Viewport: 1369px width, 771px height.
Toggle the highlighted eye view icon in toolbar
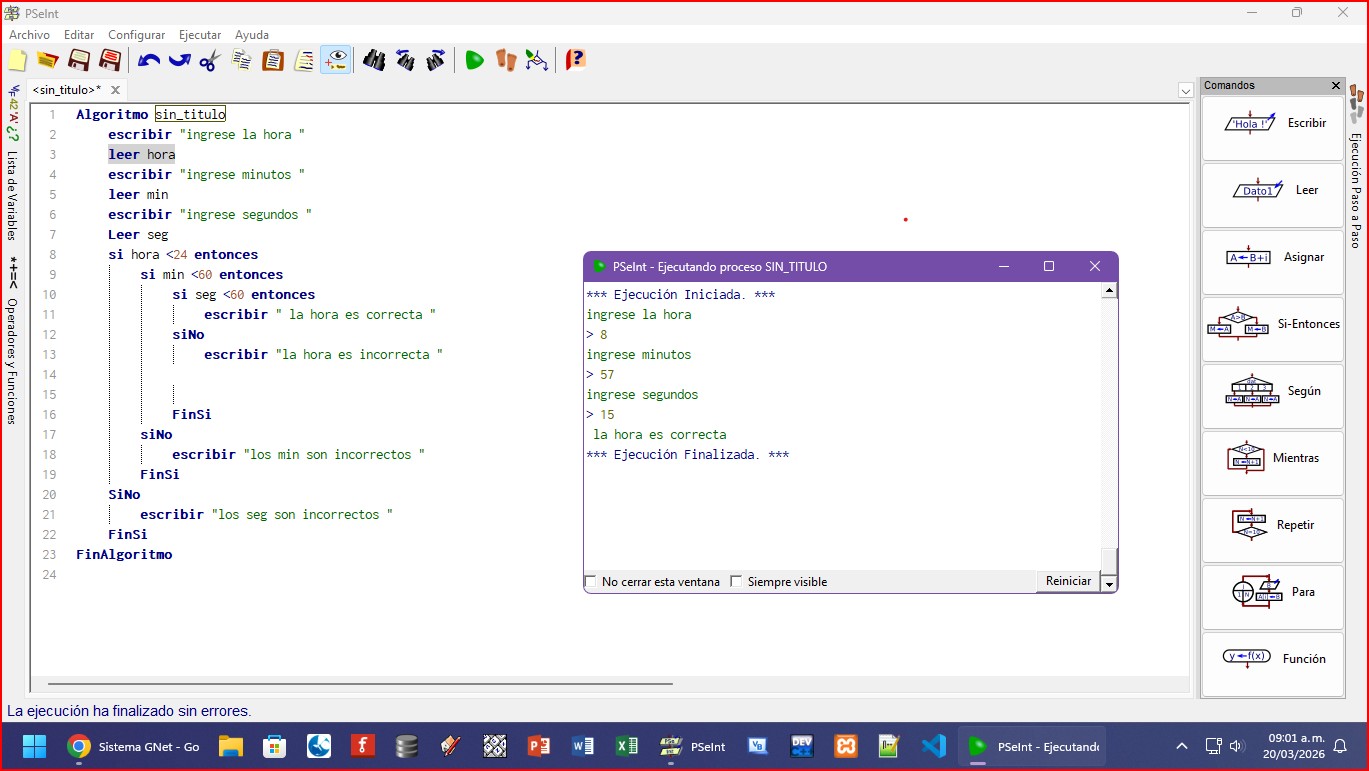(335, 60)
